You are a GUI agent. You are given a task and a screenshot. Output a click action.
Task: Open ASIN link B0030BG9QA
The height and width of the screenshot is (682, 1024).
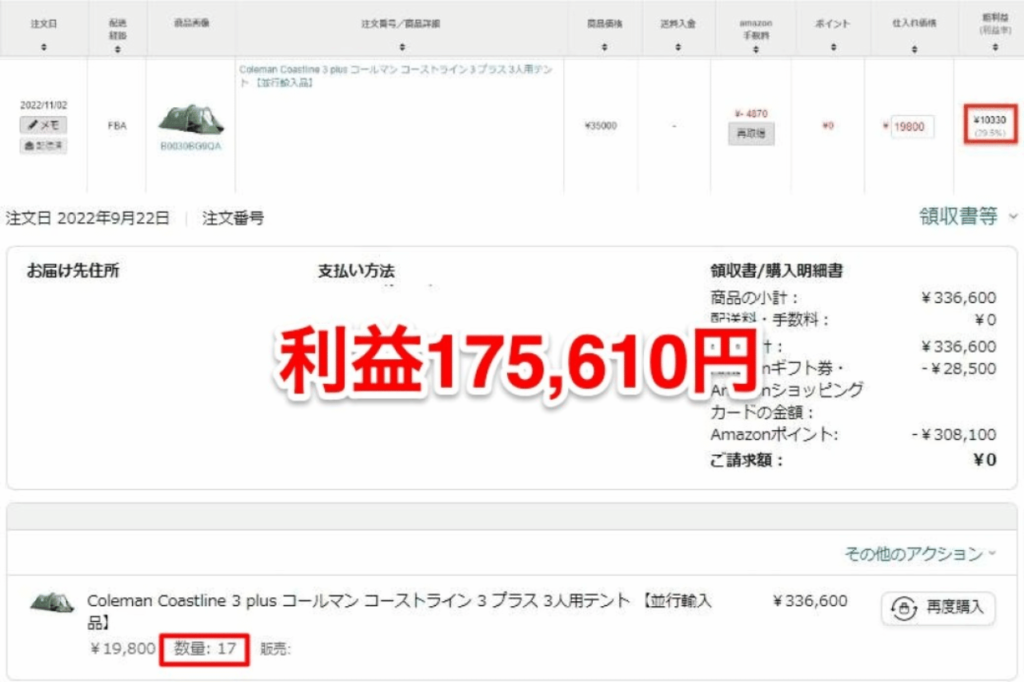coord(191,146)
